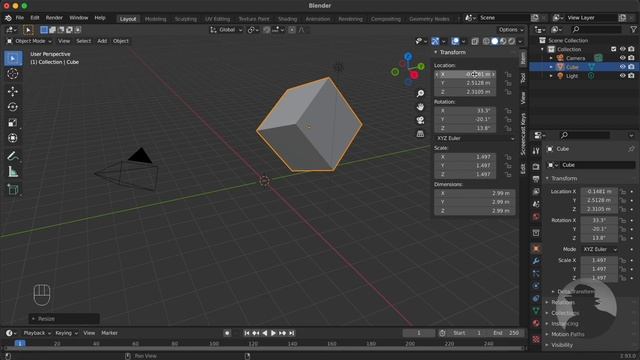Open the Options dropdown
Screen dimensions: 640x360
pyautogui.click(x=511, y=30)
